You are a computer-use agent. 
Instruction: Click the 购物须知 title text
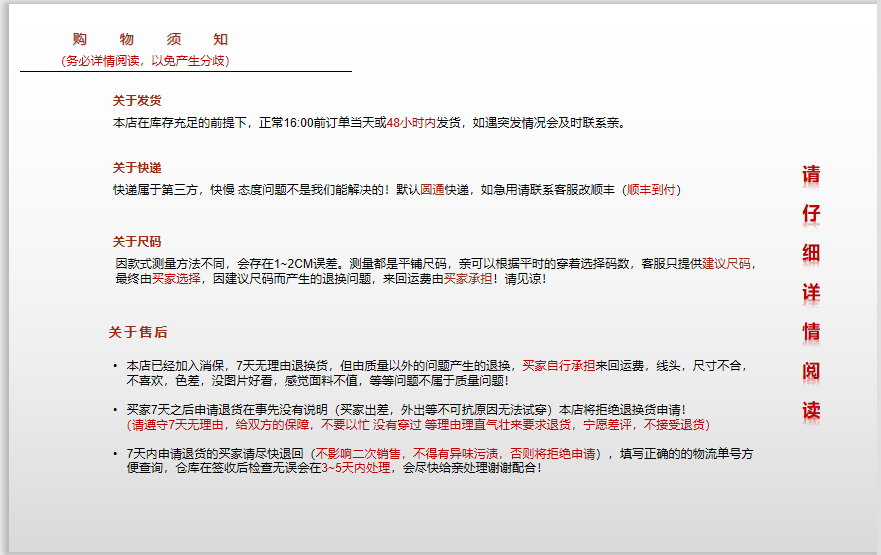click(x=150, y=40)
